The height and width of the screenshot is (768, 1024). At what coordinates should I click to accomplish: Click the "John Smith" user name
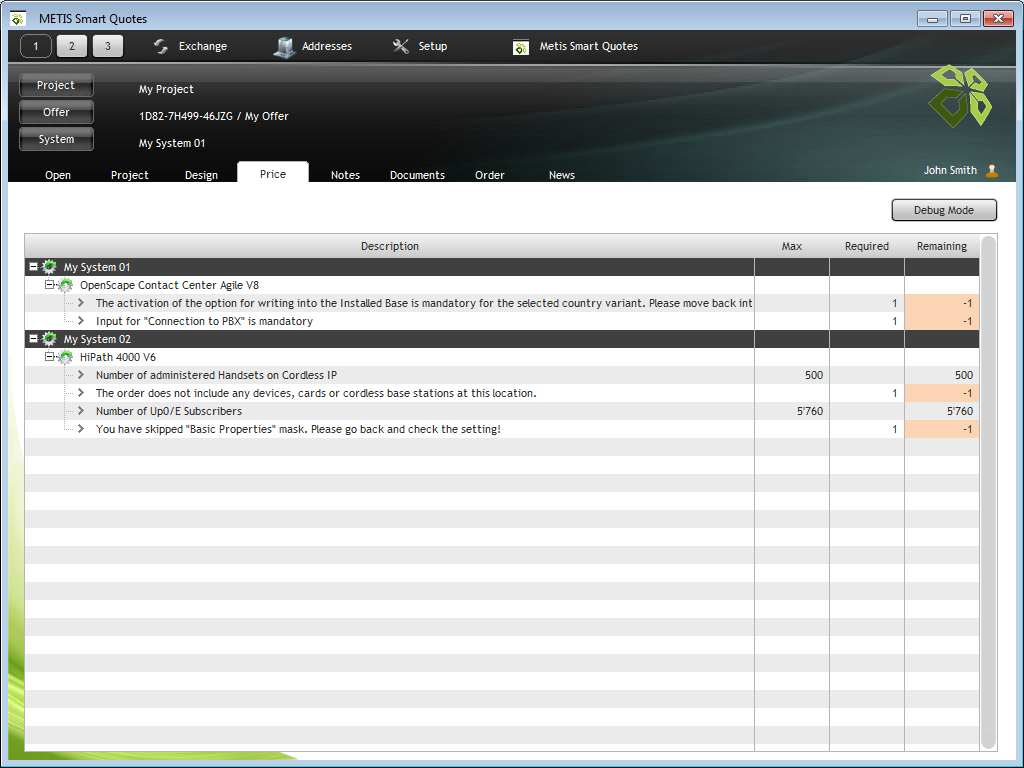click(950, 170)
